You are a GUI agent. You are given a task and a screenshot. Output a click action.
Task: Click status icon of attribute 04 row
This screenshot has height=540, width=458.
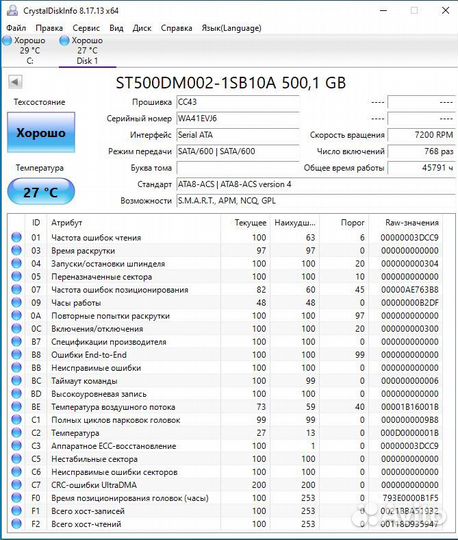pos(16,263)
